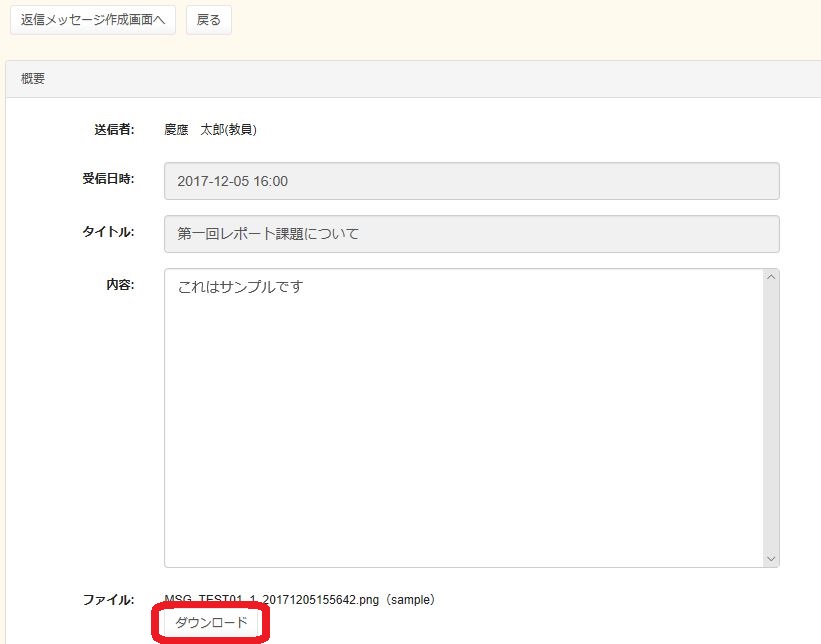Click the 受信日時 field showing 2017-12-05 16:00
The height and width of the screenshot is (644, 821).
coord(471,181)
